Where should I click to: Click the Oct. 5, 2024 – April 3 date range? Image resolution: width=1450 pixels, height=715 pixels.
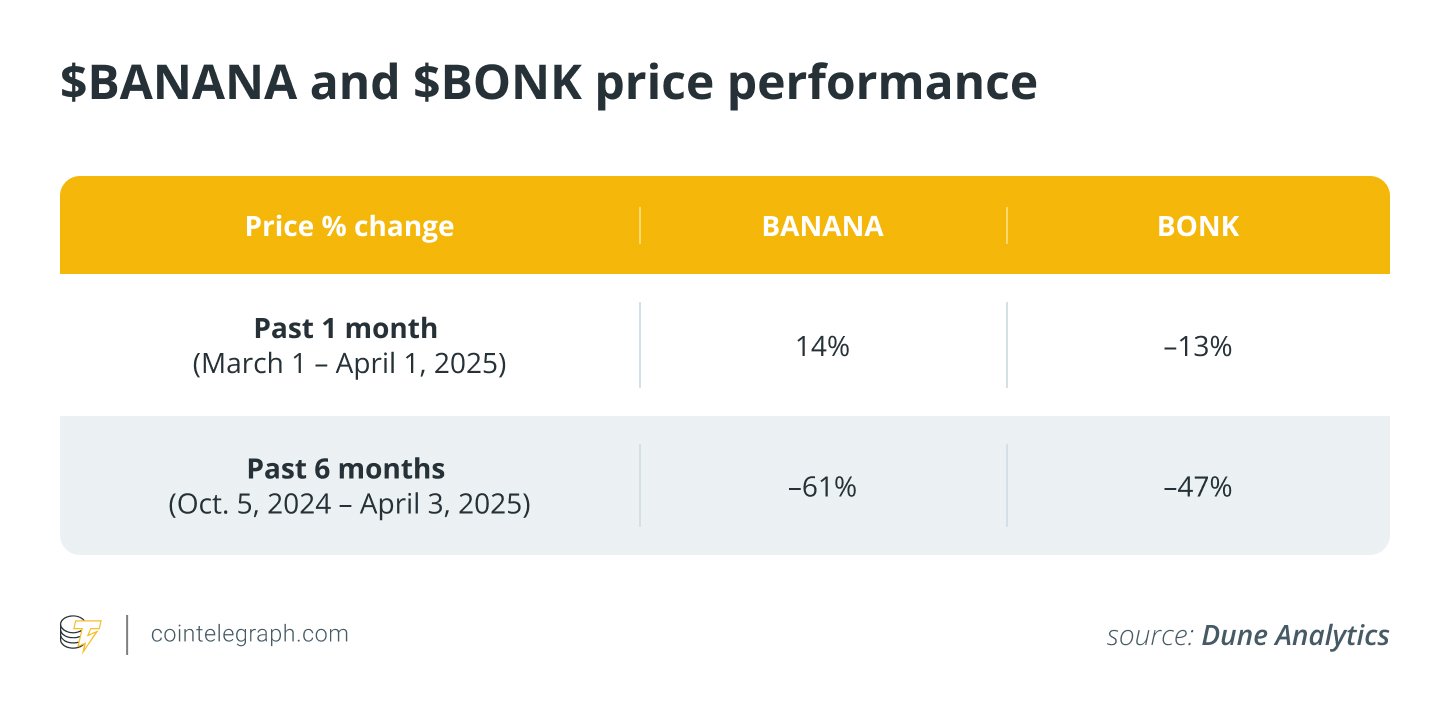point(349,504)
